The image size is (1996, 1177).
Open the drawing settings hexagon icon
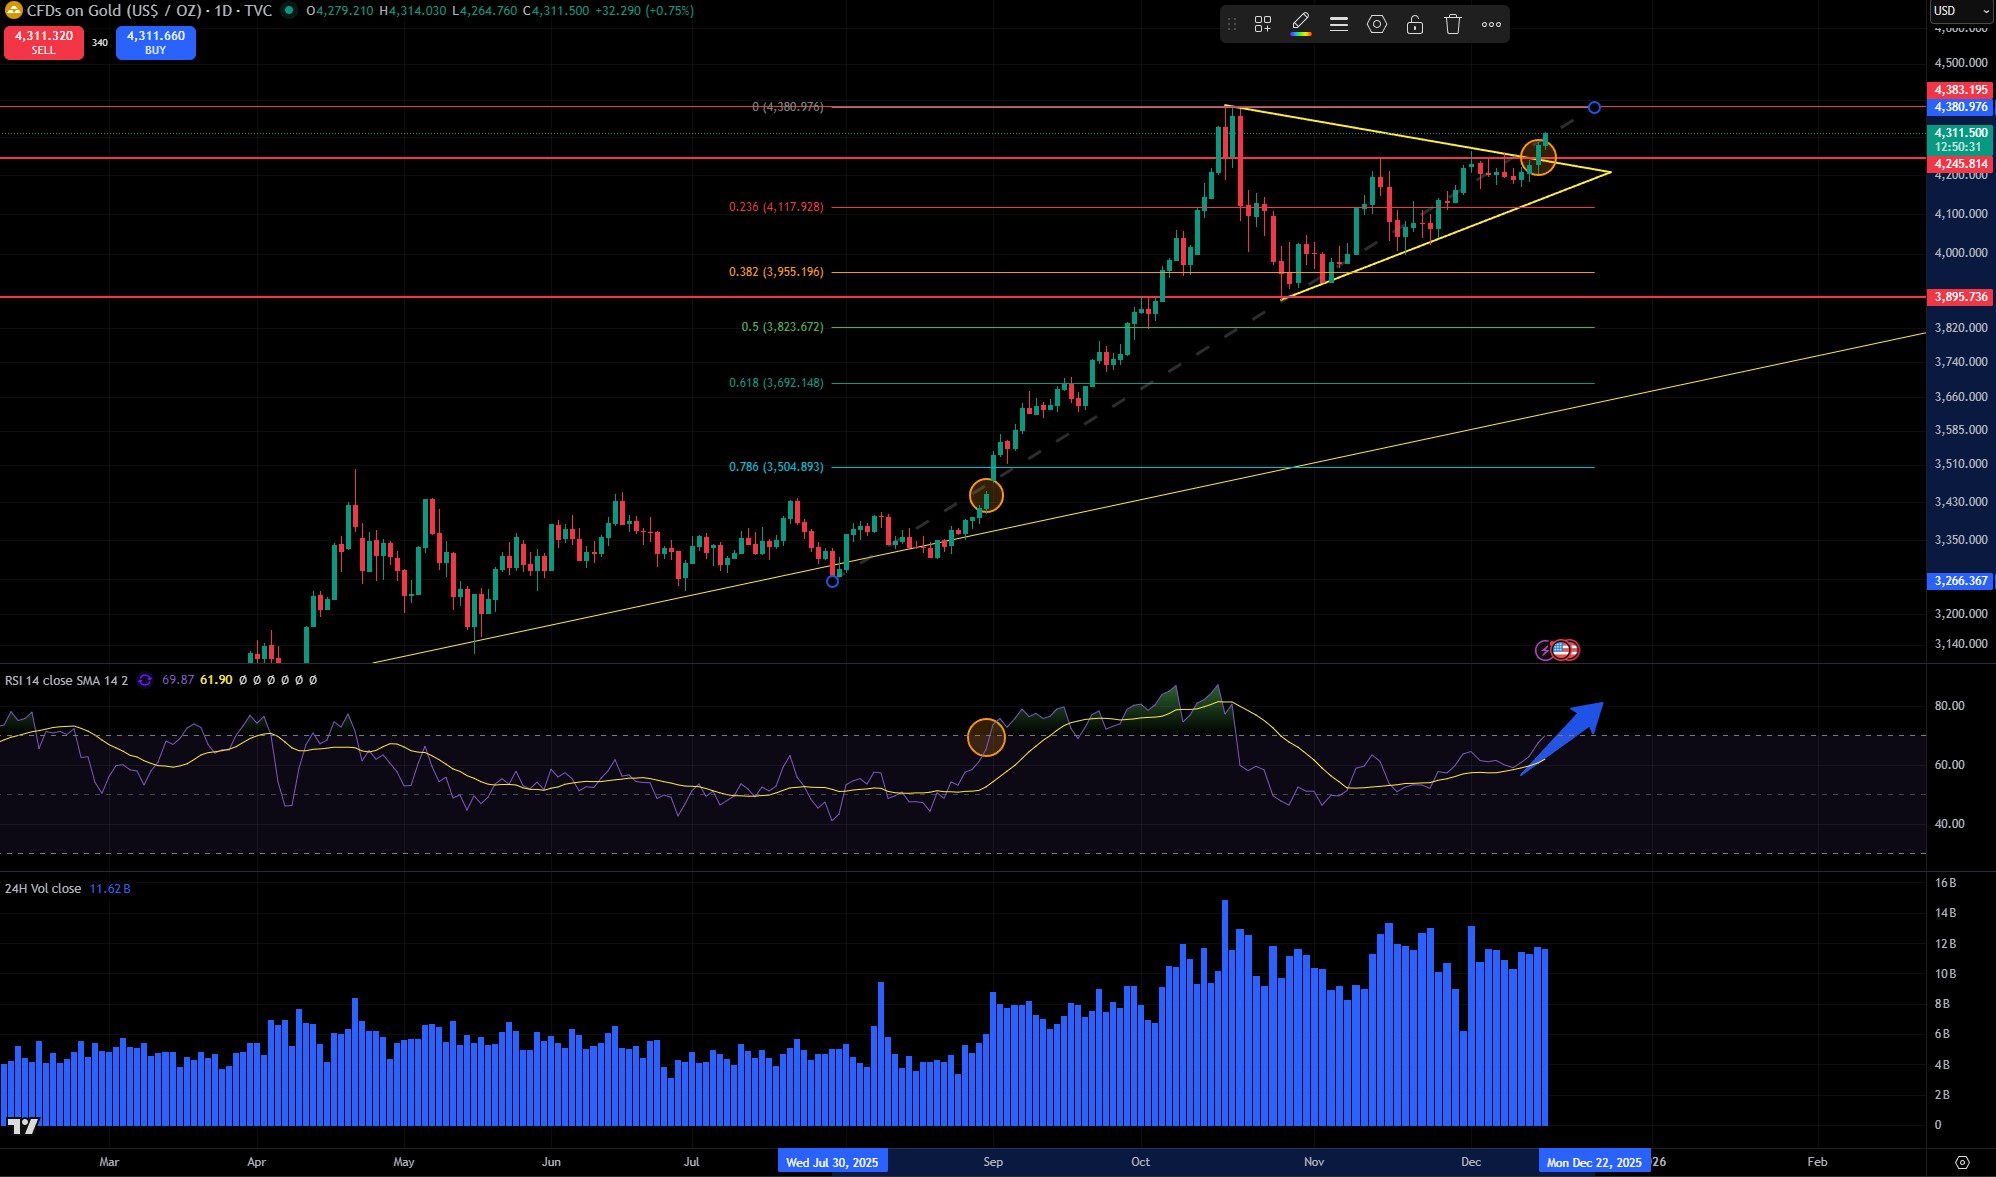(x=1377, y=25)
